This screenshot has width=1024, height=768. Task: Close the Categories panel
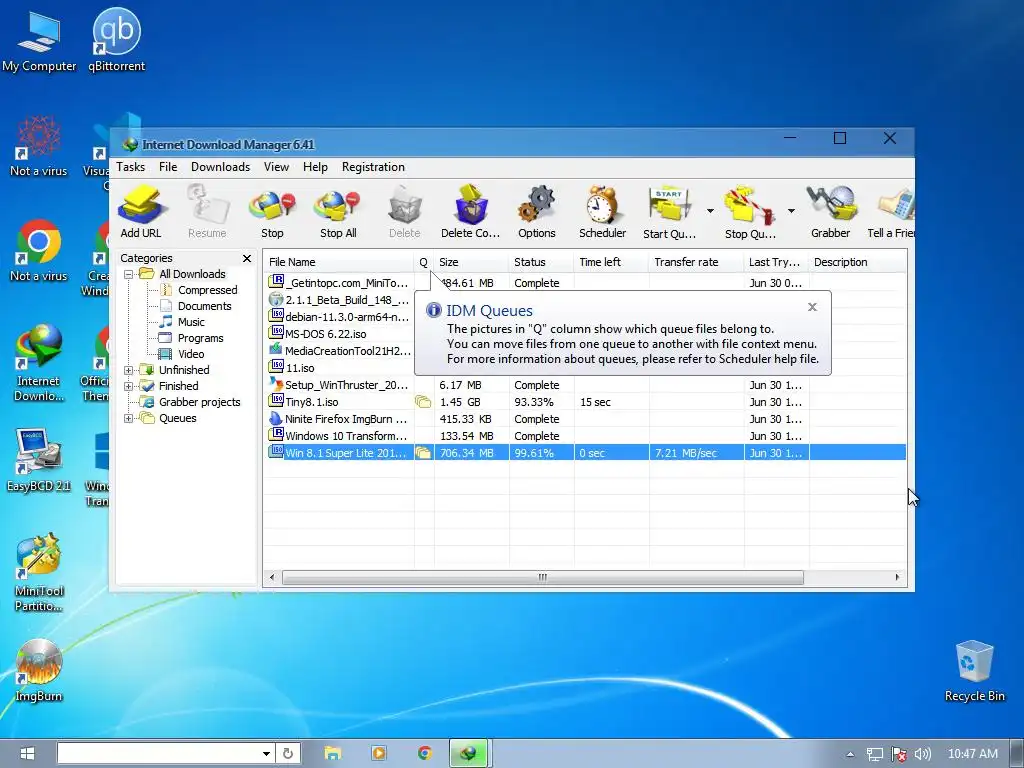(247, 259)
